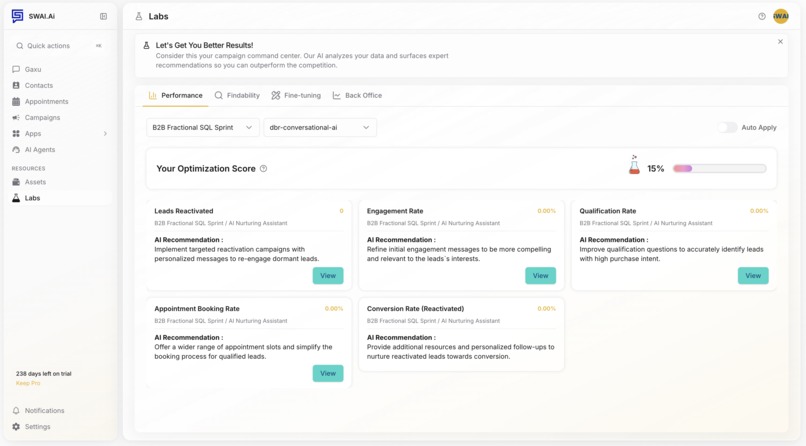Click the Settings gear icon
806x446 pixels.
tap(16, 426)
